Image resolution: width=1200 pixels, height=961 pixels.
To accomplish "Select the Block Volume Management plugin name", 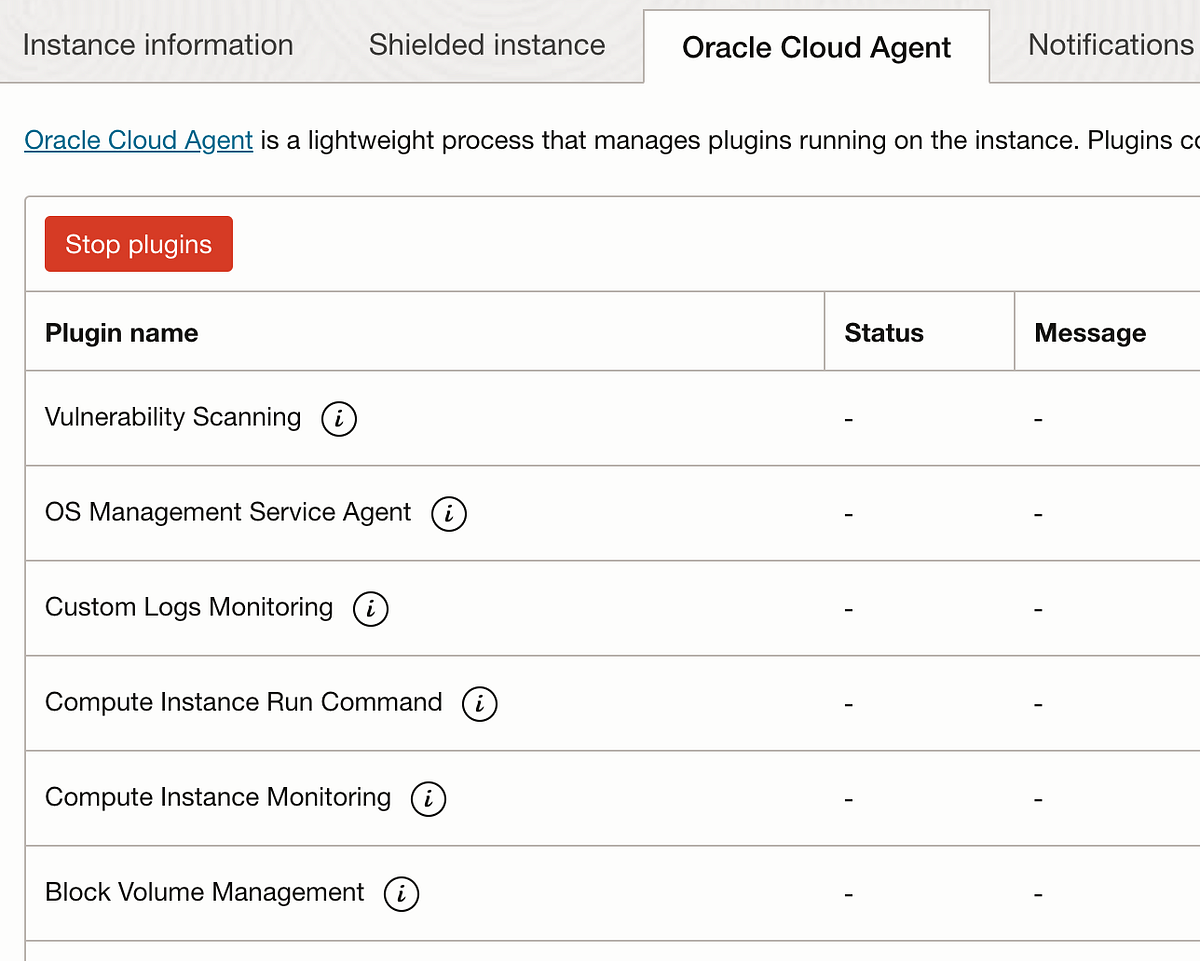I will [x=205, y=892].
